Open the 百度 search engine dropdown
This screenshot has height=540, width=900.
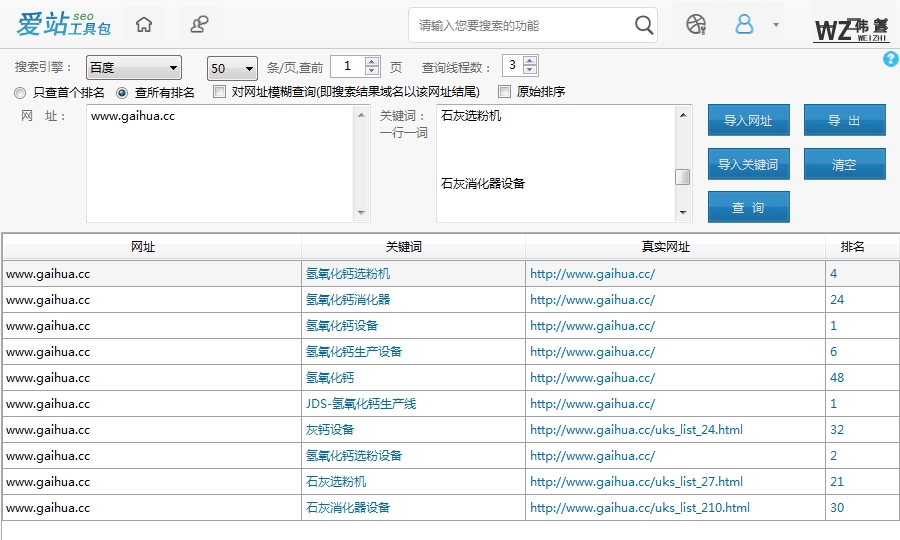tap(134, 68)
